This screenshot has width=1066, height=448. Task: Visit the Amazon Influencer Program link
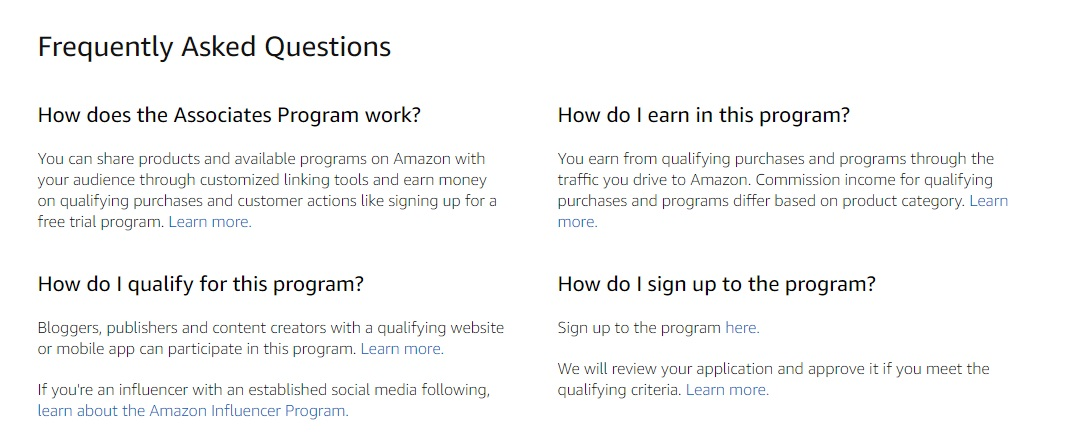[x=193, y=411]
